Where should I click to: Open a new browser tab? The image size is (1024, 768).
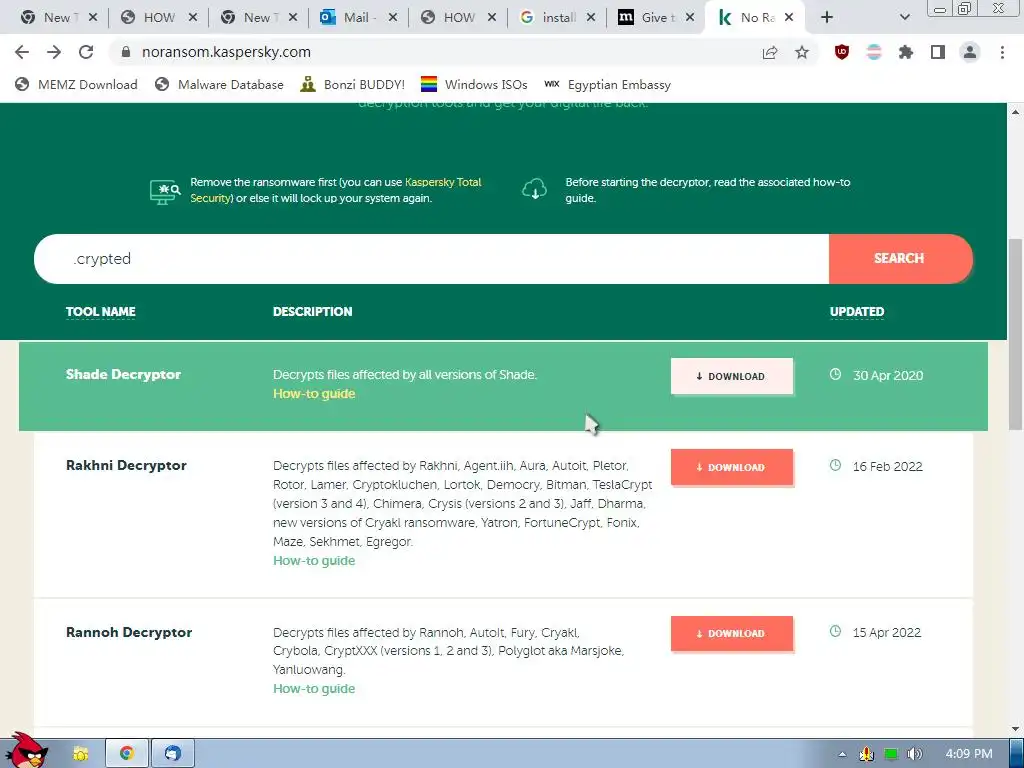tap(827, 18)
